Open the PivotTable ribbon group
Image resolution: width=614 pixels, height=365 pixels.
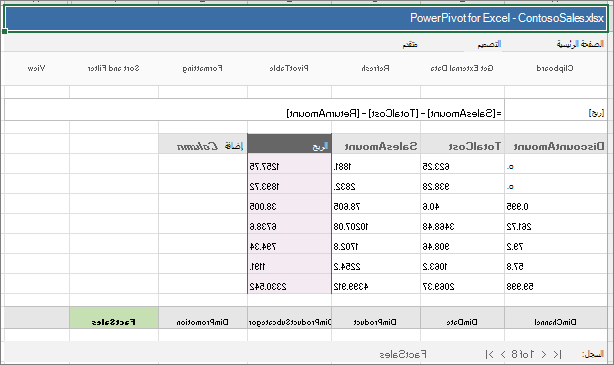pyautogui.click(x=289, y=68)
